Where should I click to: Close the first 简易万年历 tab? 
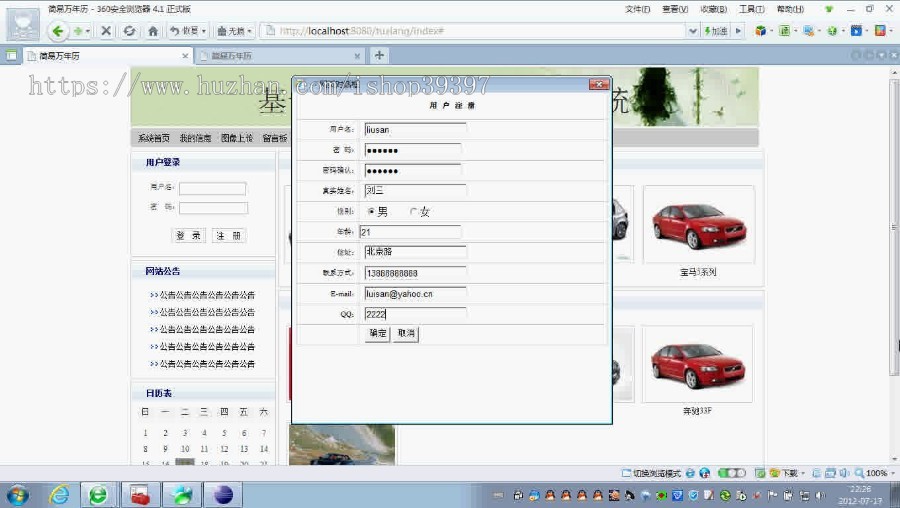coord(185,56)
